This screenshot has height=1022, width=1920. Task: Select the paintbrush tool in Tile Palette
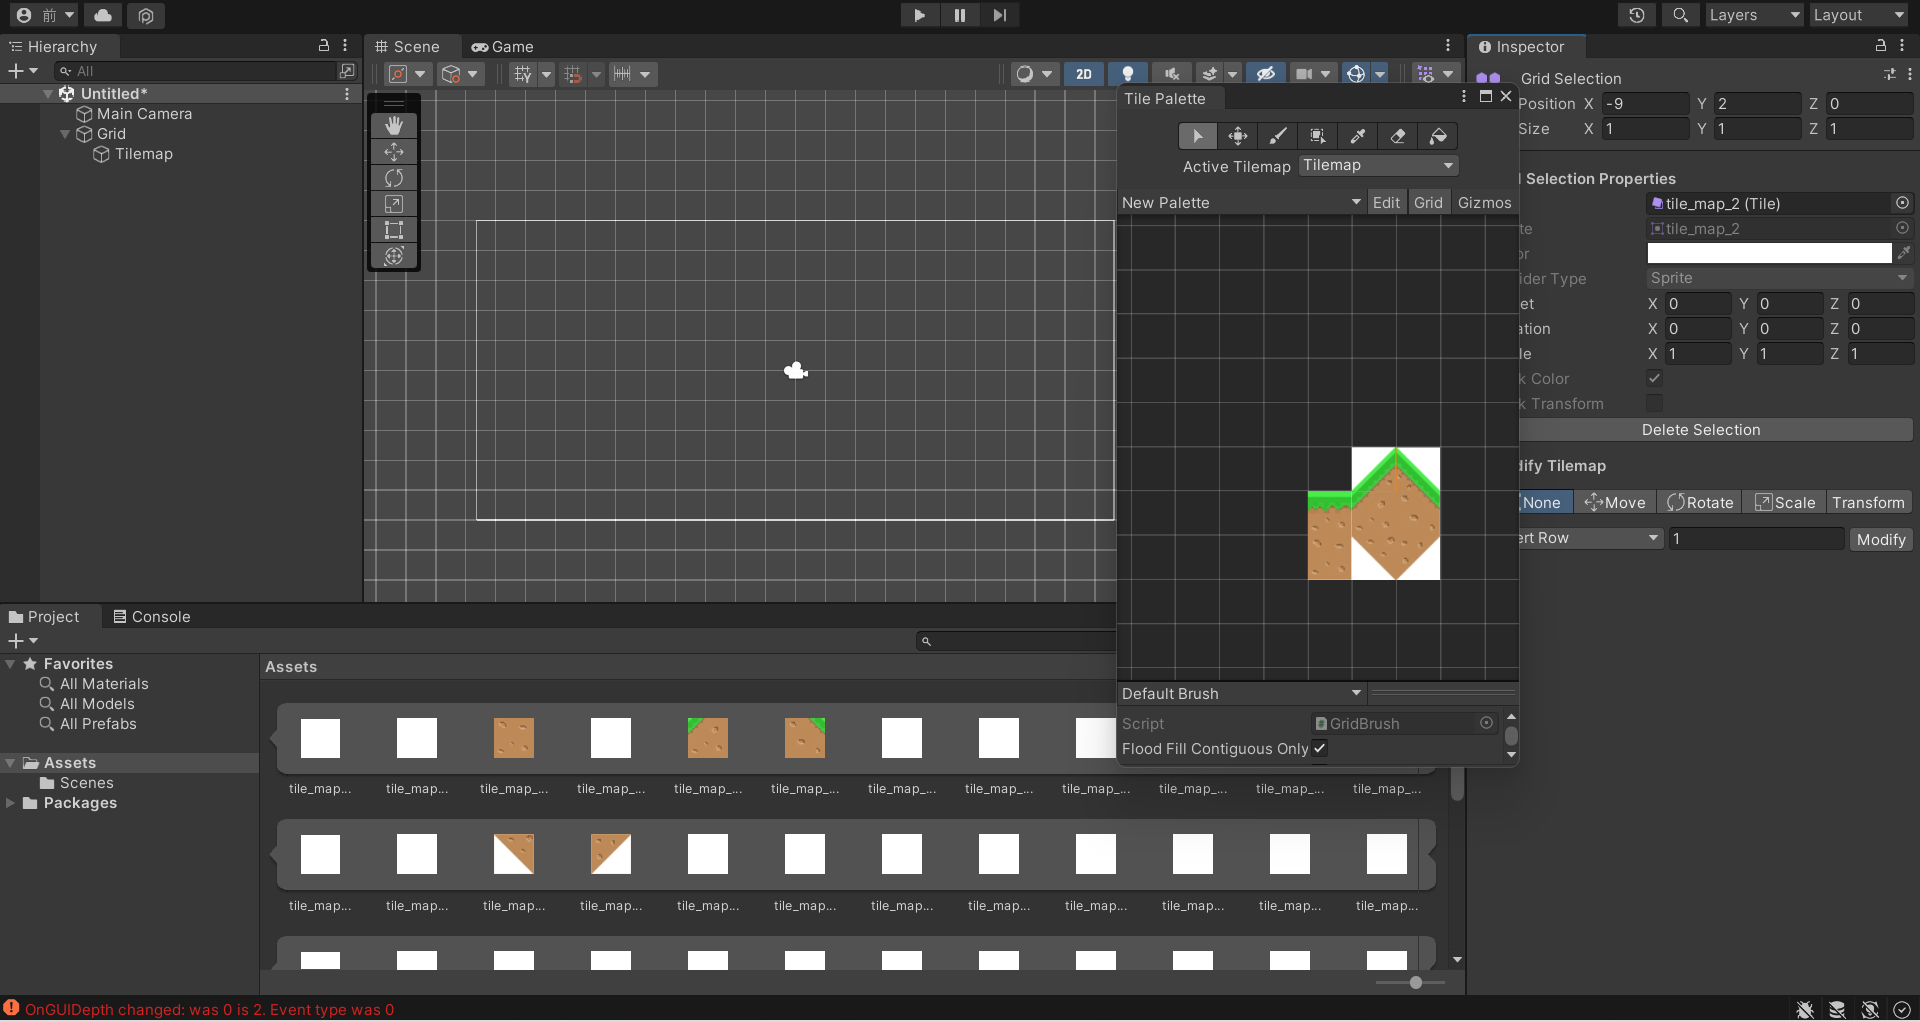pyautogui.click(x=1277, y=136)
